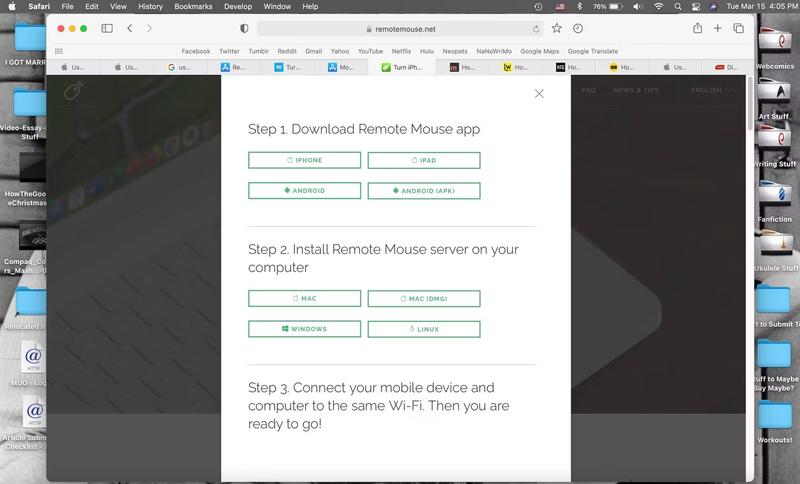Download the iPad app
Screen dimensions: 800x484
point(424,160)
